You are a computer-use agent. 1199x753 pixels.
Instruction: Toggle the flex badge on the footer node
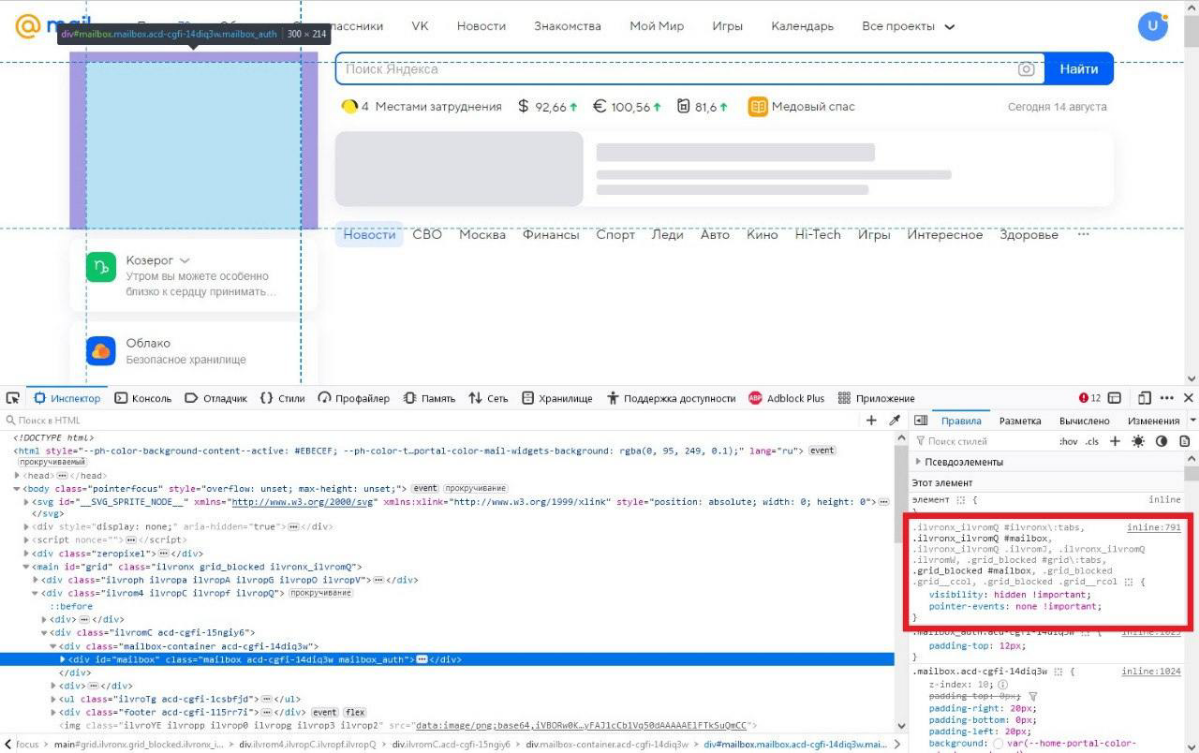[354, 712]
